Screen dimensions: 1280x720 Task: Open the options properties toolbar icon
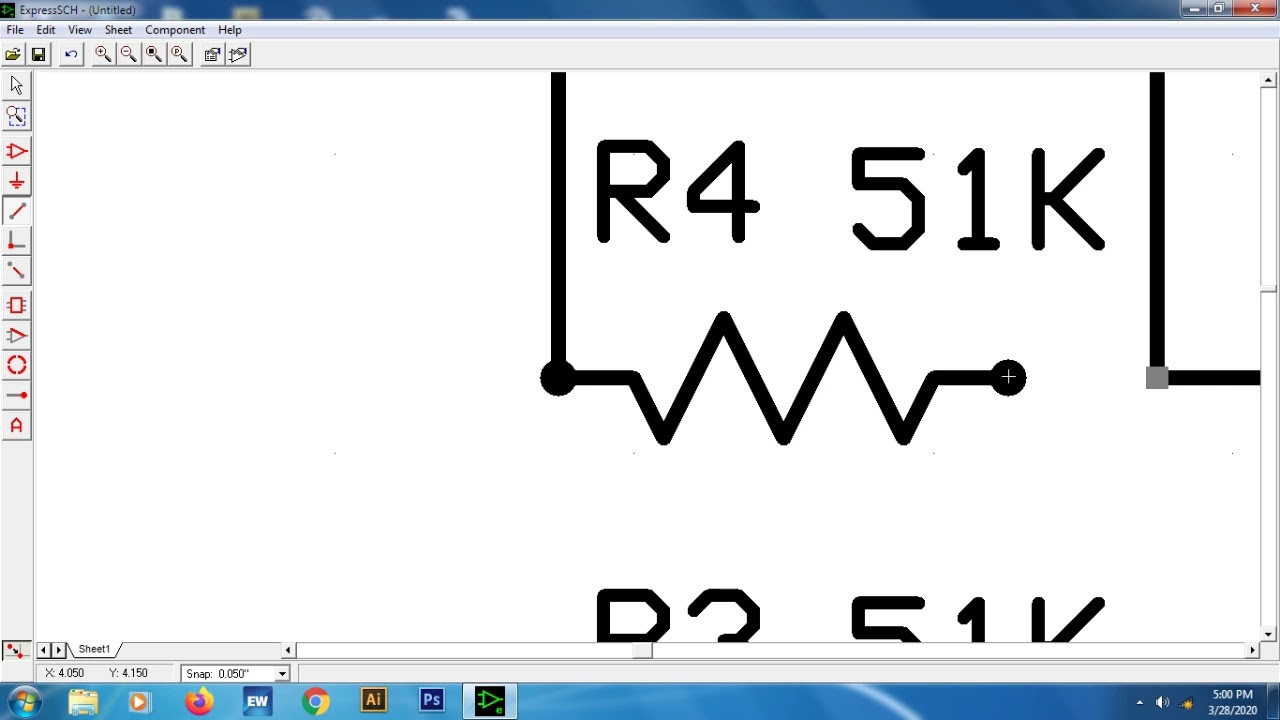[212, 55]
